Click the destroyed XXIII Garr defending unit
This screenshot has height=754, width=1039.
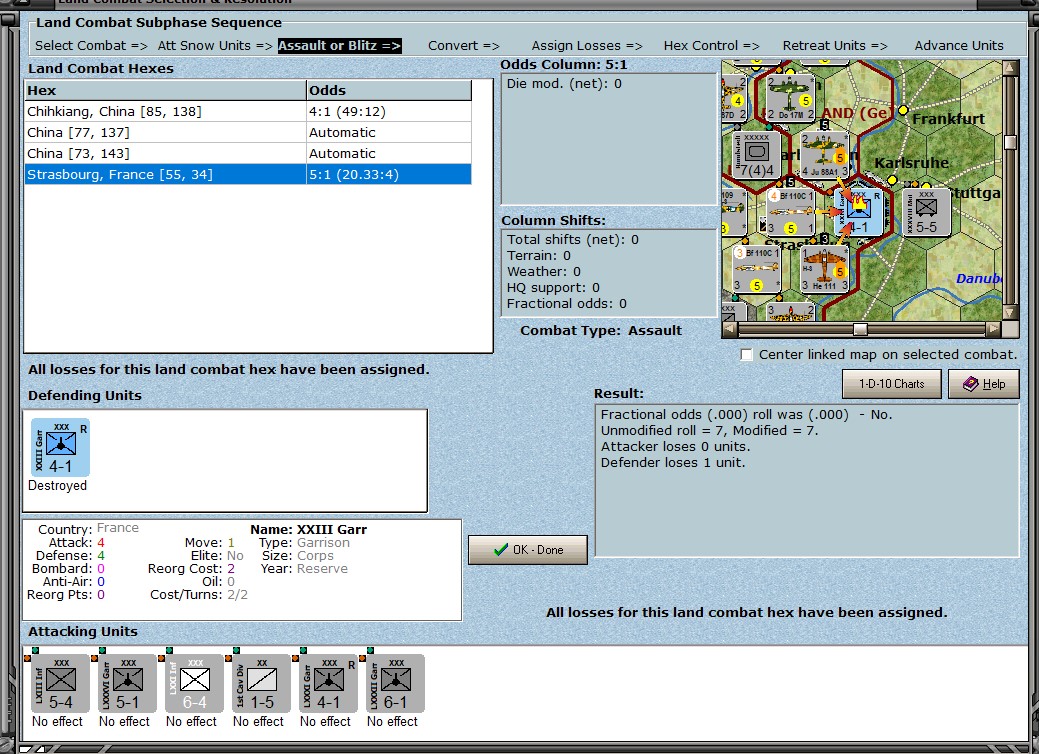(60, 447)
